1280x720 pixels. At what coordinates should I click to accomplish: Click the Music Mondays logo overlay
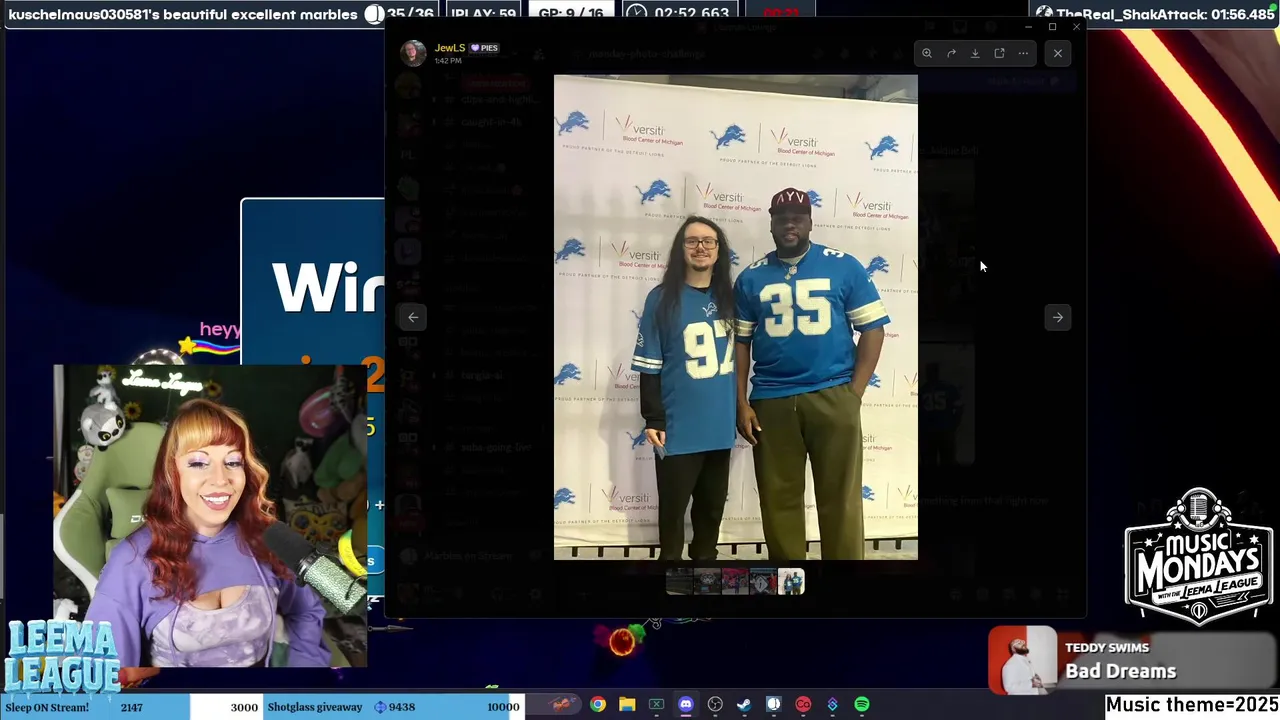pos(1198,557)
